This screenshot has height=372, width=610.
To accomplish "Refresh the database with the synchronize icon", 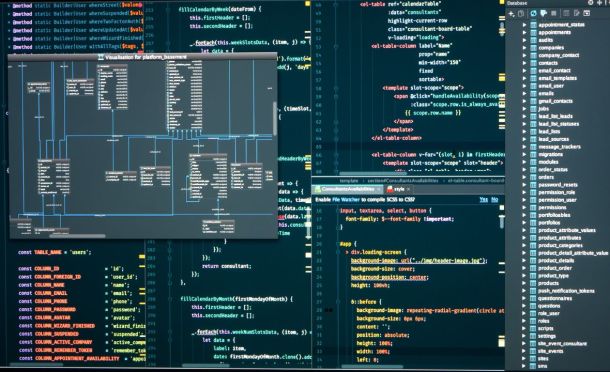I will [533, 14].
